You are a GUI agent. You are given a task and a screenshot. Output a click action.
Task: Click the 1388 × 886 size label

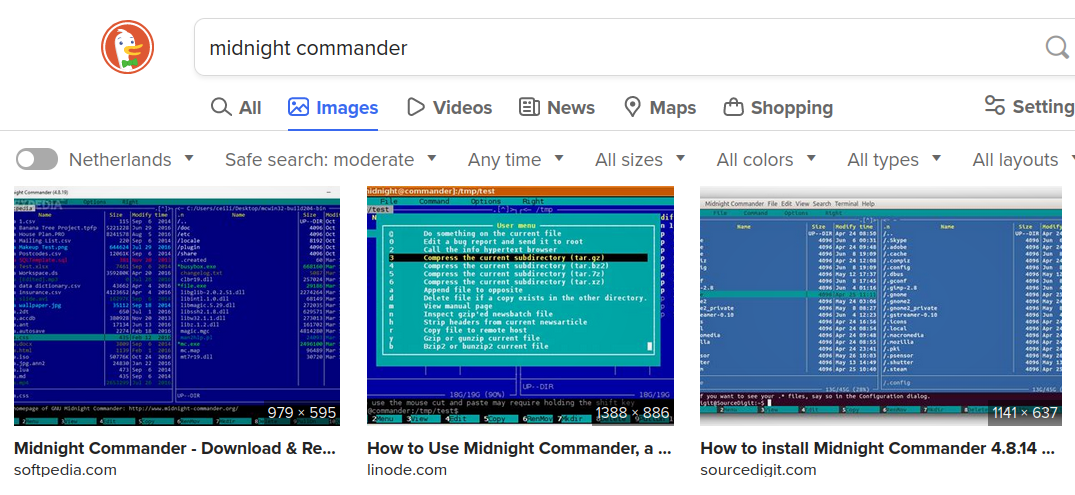(631, 413)
